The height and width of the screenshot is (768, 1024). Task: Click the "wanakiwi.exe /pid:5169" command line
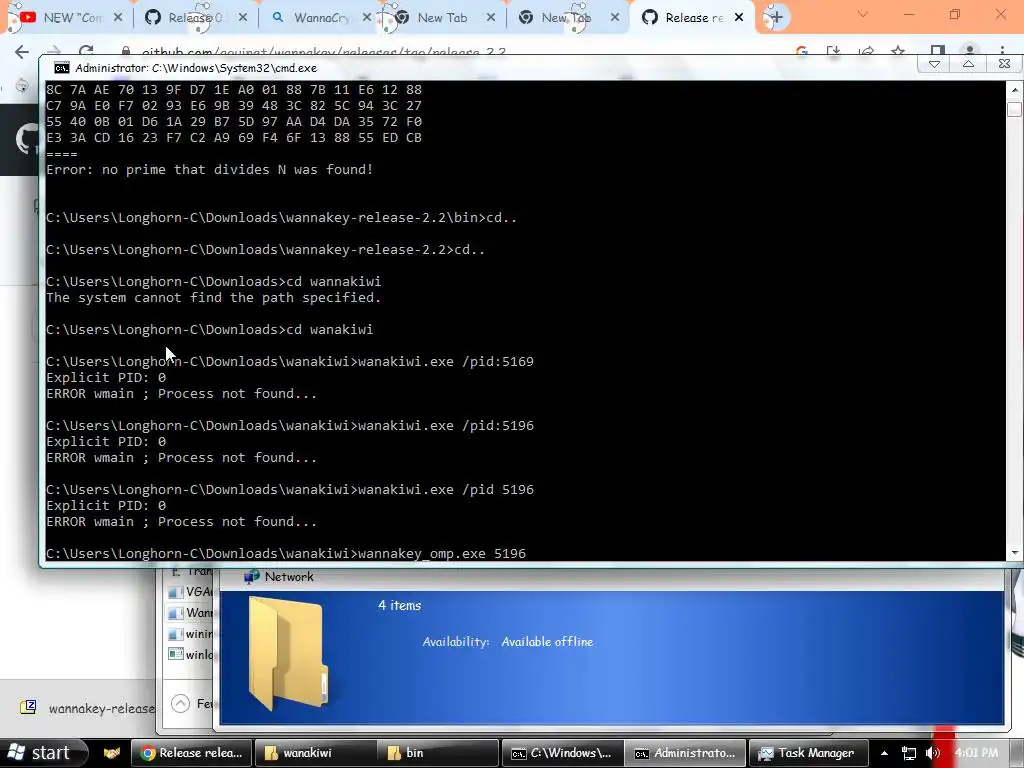coord(290,362)
